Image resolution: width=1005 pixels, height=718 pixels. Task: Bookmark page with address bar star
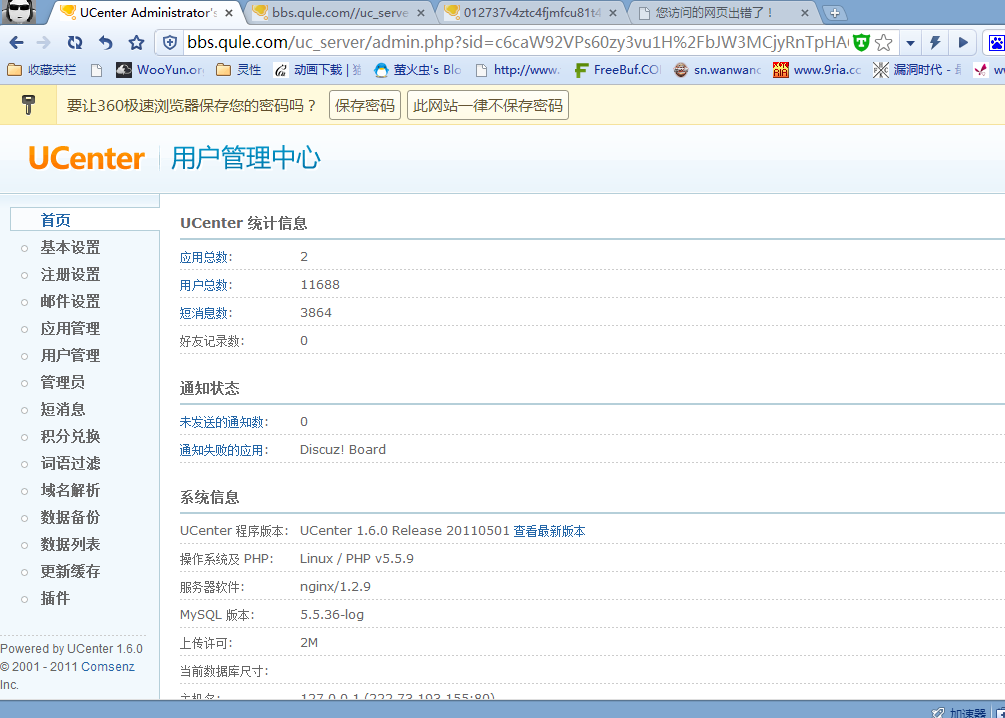tap(883, 43)
